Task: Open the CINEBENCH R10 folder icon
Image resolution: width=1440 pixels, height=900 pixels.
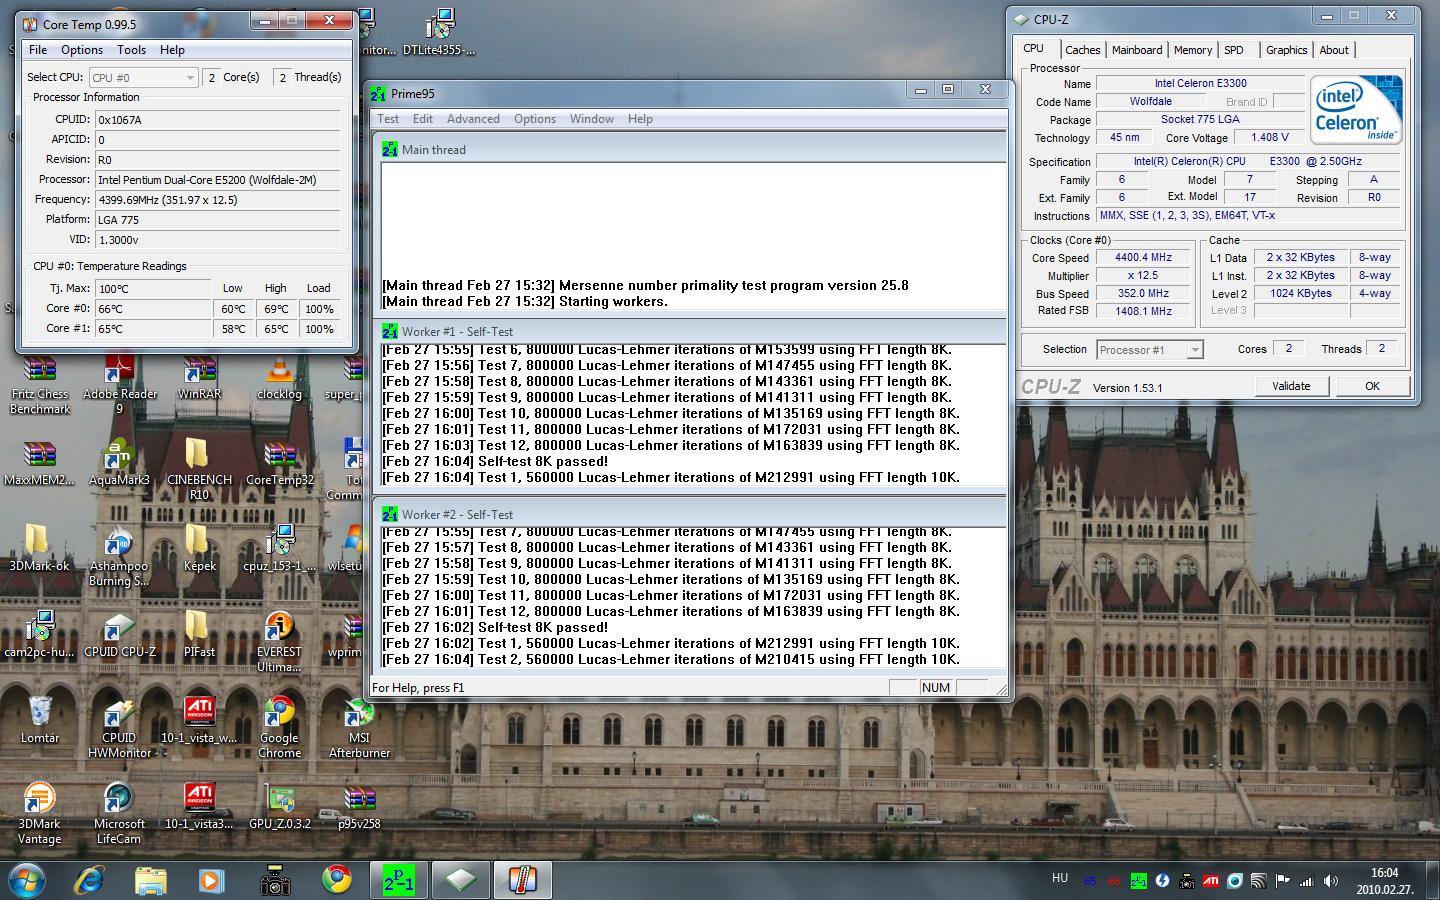Action: [199, 471]
